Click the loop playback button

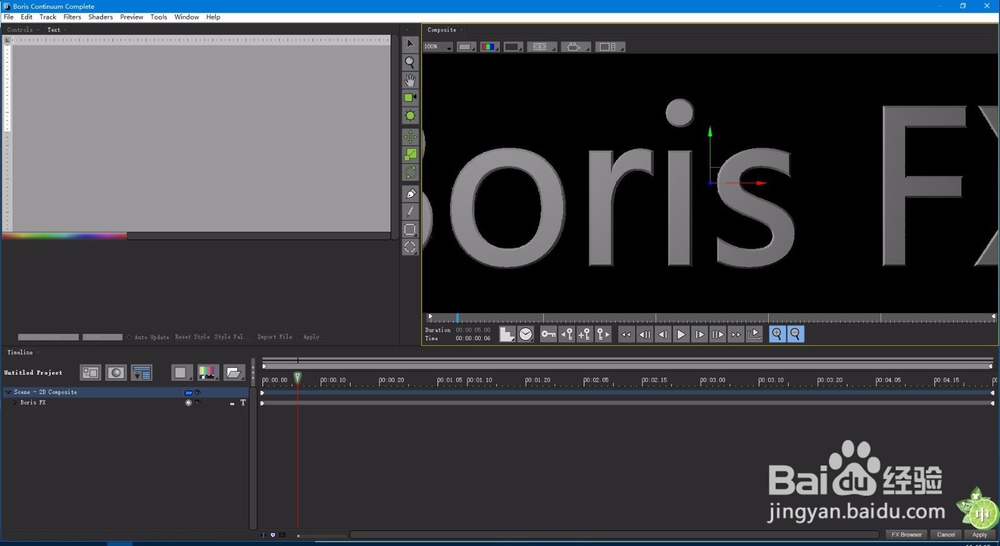[754, 334]
